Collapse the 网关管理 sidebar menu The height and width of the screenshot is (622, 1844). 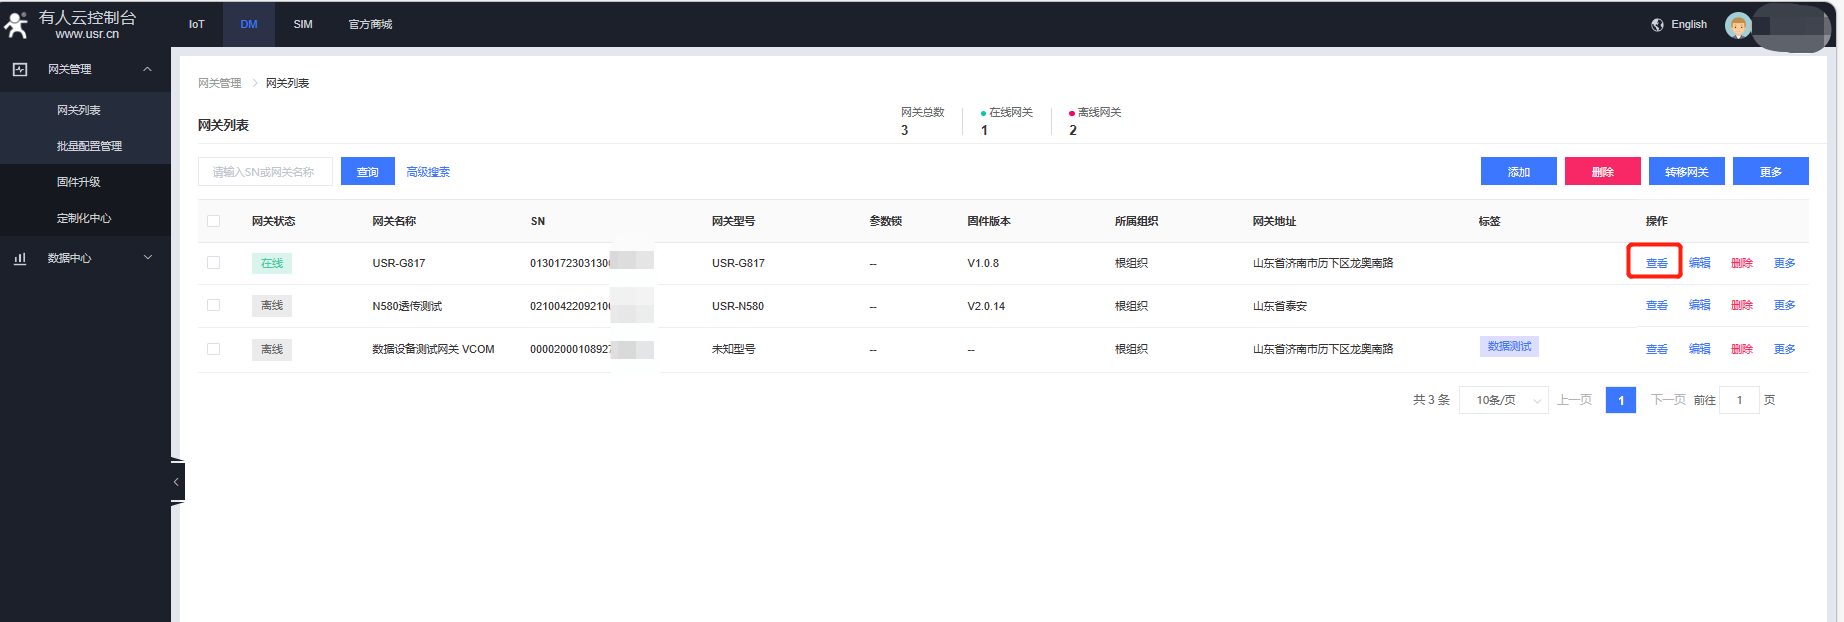[148, 70]
